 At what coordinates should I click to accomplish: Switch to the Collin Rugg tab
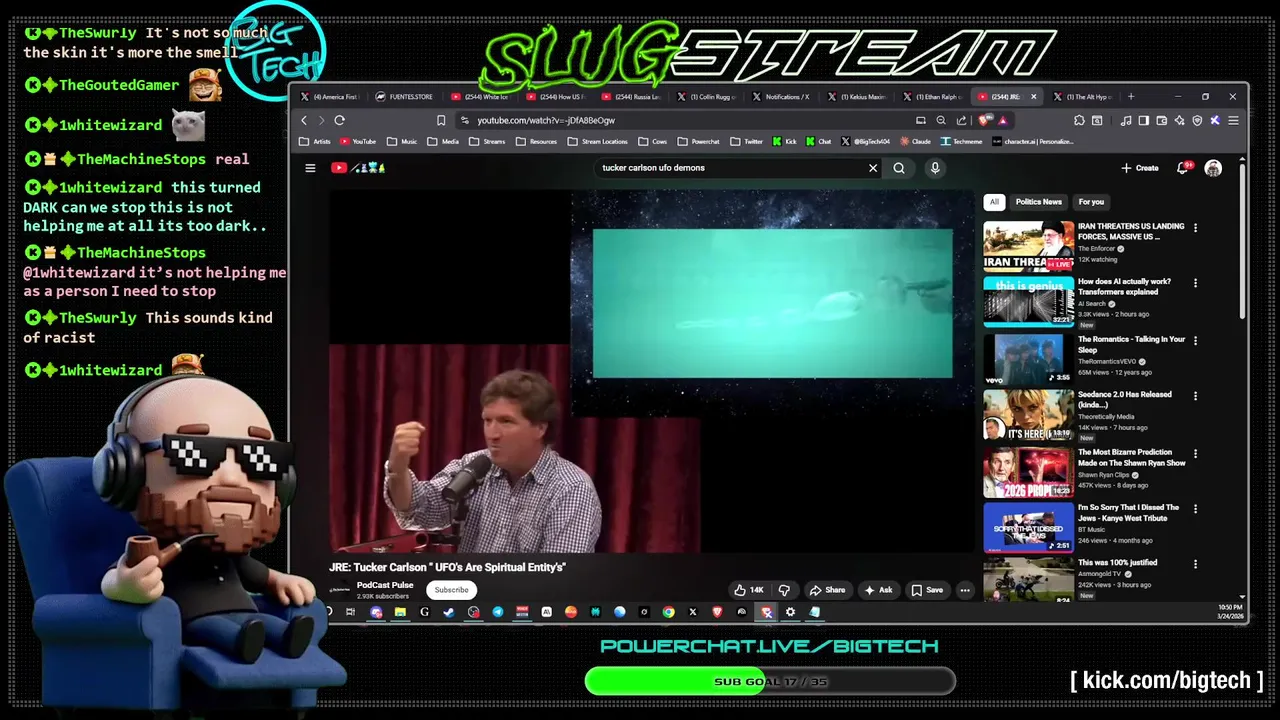(707, 97)
